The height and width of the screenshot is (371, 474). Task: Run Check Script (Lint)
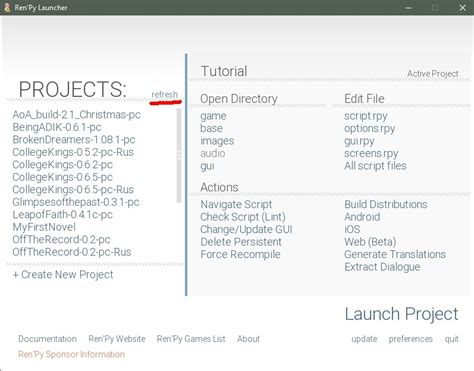pyautogui.click(x=243, y=217)
